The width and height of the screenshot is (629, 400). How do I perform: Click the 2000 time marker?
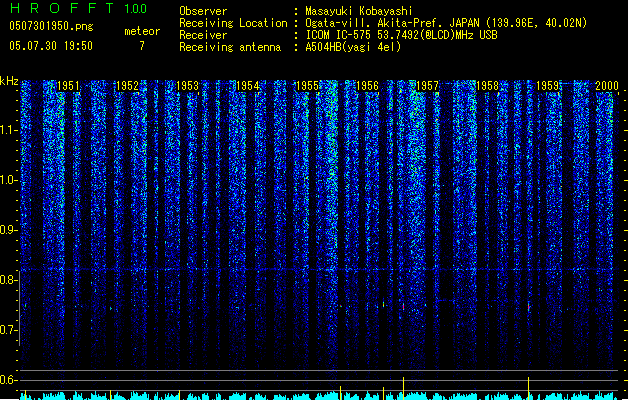coord(607,86)
